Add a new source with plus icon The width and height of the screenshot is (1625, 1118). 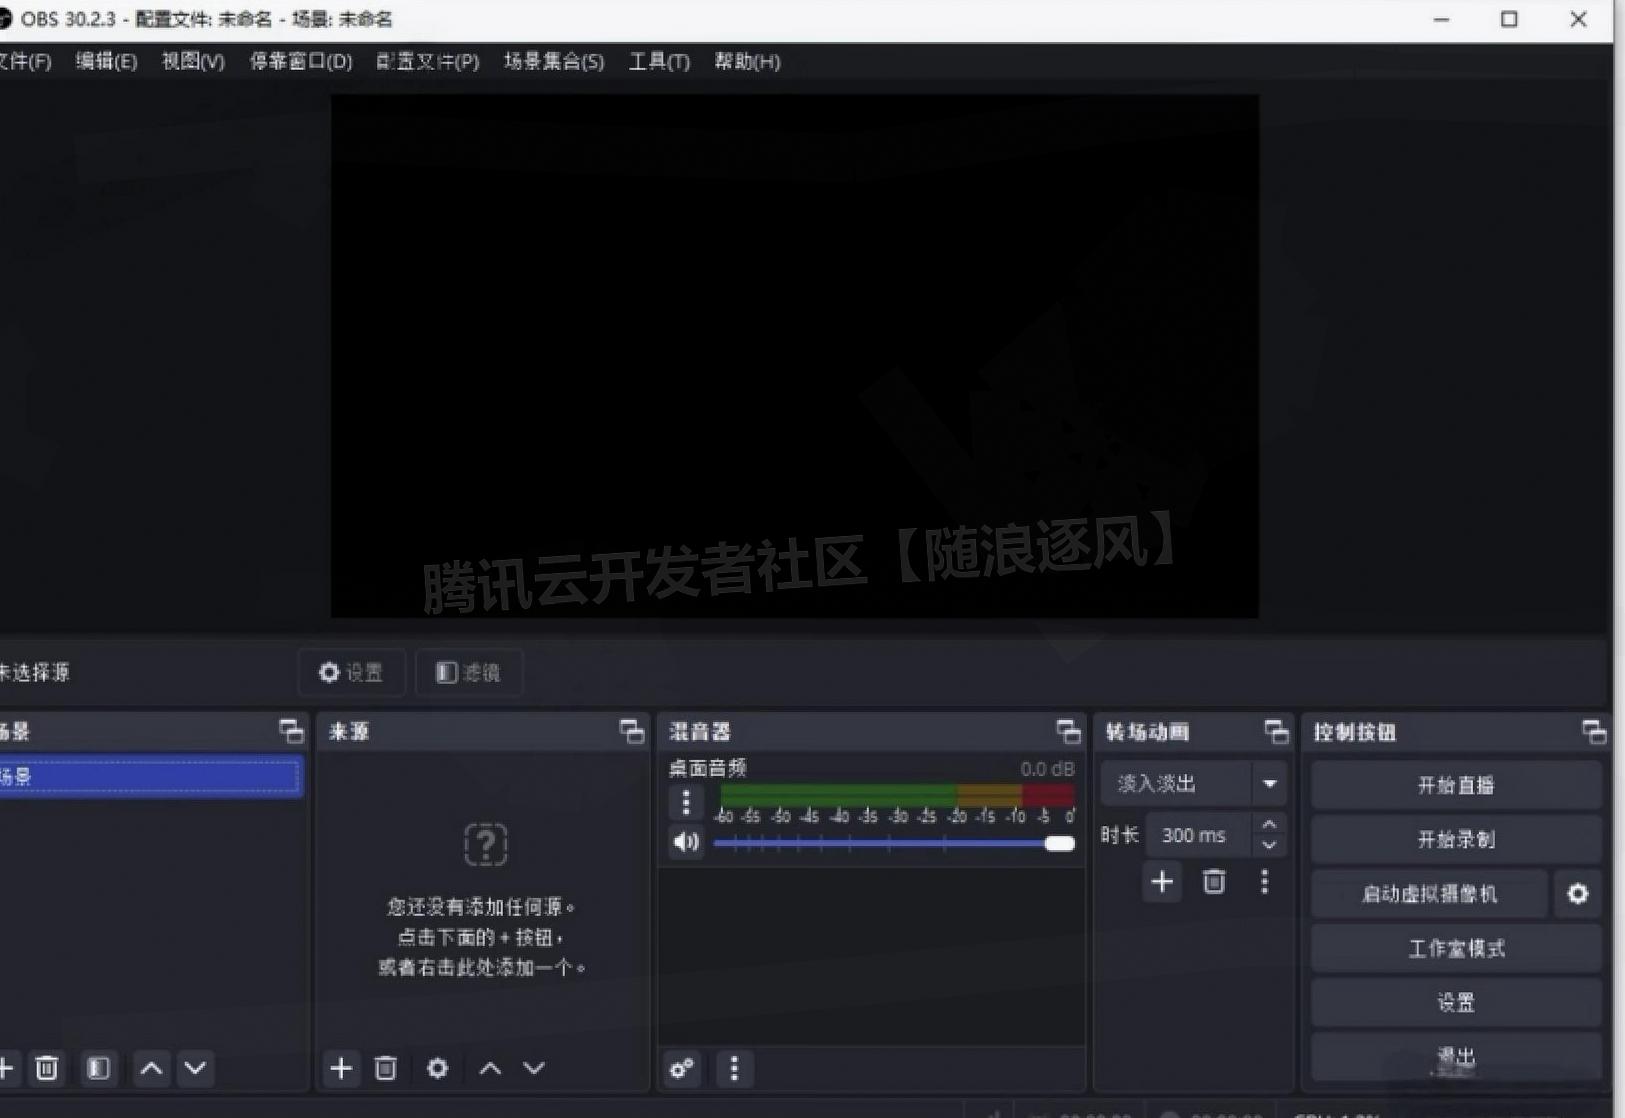pos(341,1068)
